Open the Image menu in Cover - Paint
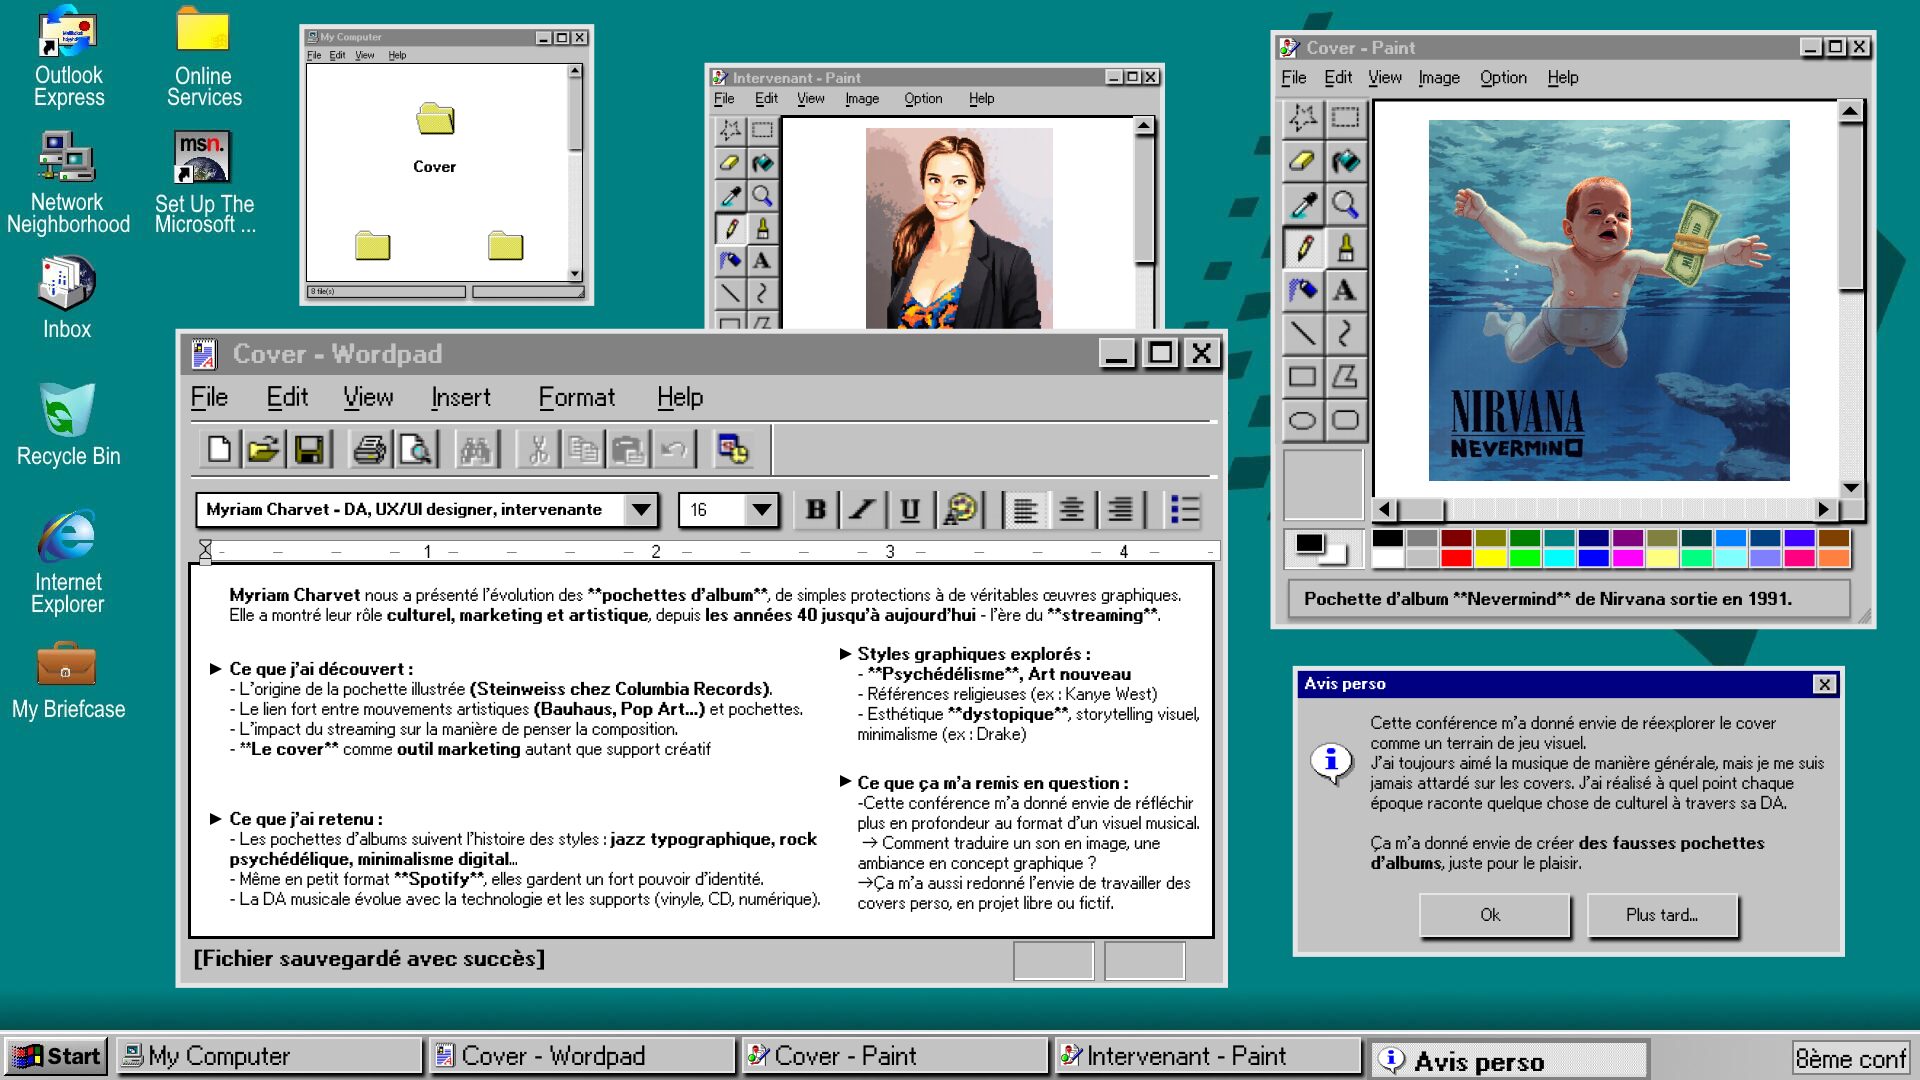 click(x=1439, y=77)
